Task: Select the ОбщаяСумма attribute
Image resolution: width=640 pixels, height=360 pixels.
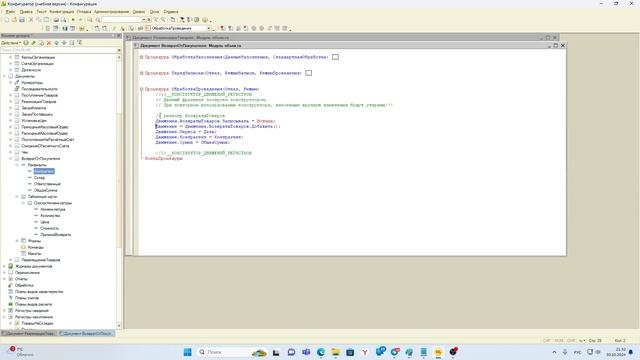Action: pyautogui.click(x=45, y=190)
